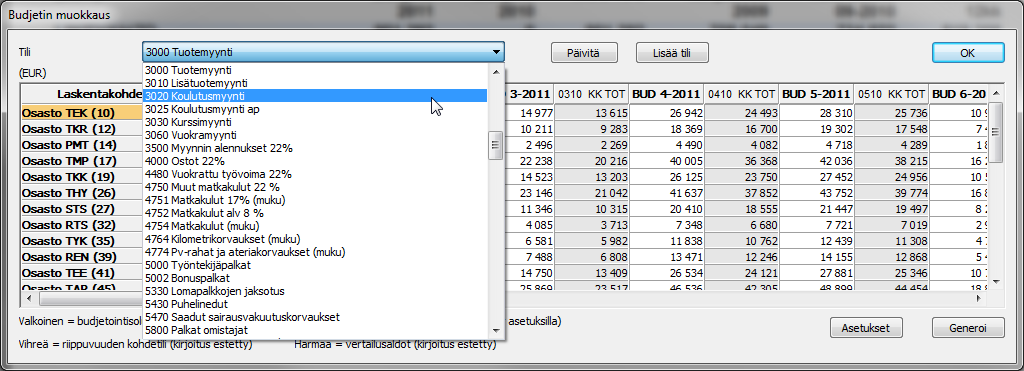Select 3000 Tuotemyynti in the list
The height and width of the screenshot is (371, 1024).
tap(315, 70)
